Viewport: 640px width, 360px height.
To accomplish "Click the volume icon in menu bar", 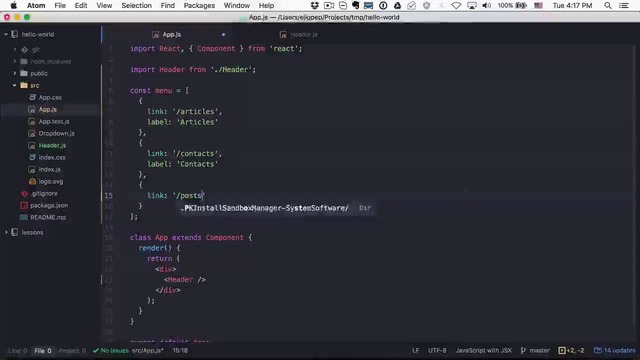I will 486,5.
